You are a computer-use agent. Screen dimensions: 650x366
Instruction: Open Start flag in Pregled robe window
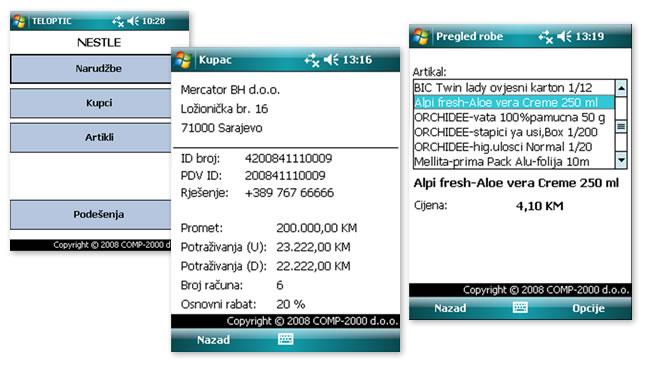click(420, 36)
